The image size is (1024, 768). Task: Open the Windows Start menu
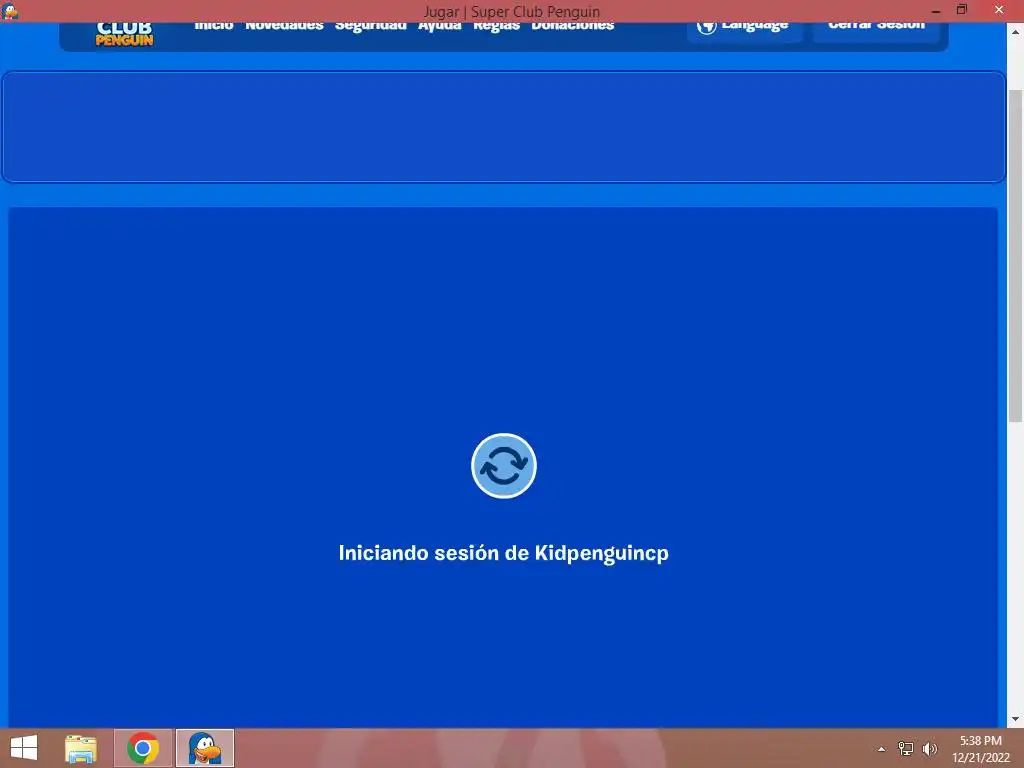(24, 748)
